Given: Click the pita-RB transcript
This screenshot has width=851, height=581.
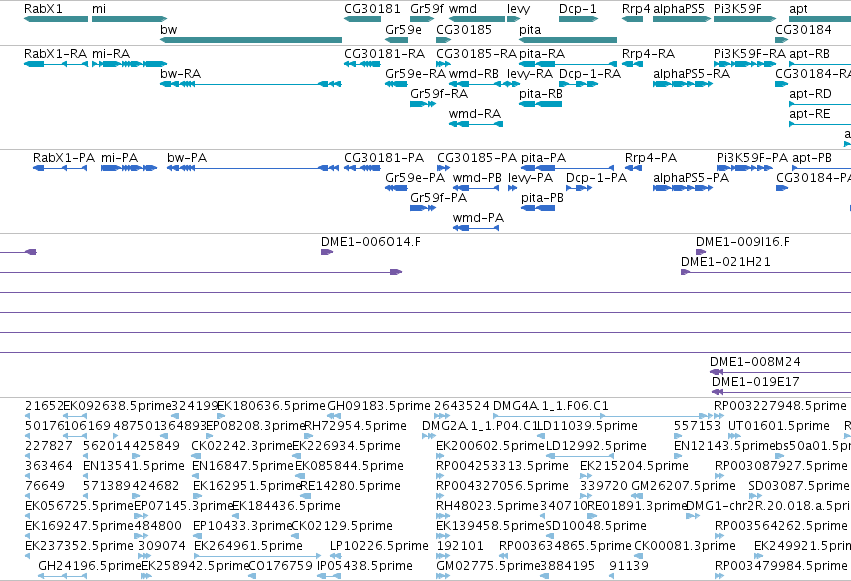Looking at the screenshot, I should (541, 104).
